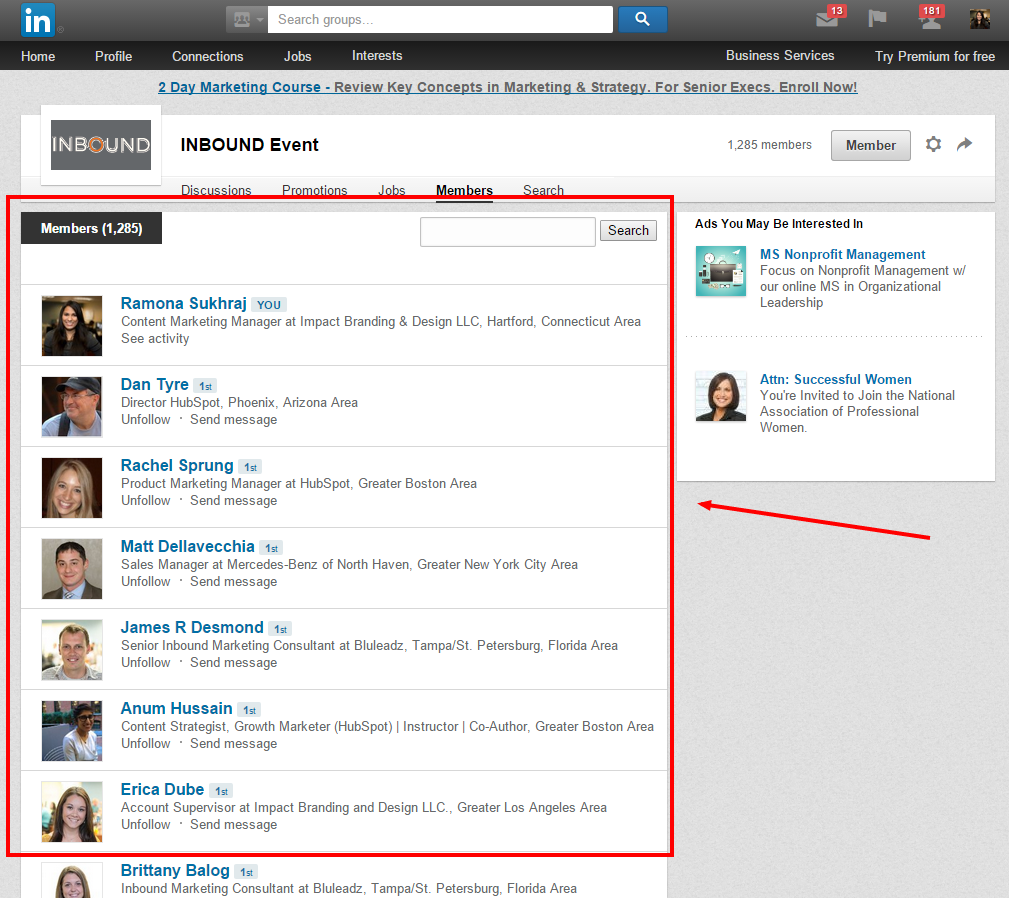Send message to James R Desmond
Viewport: 1009px width, 898px height.
pos(234,663)
